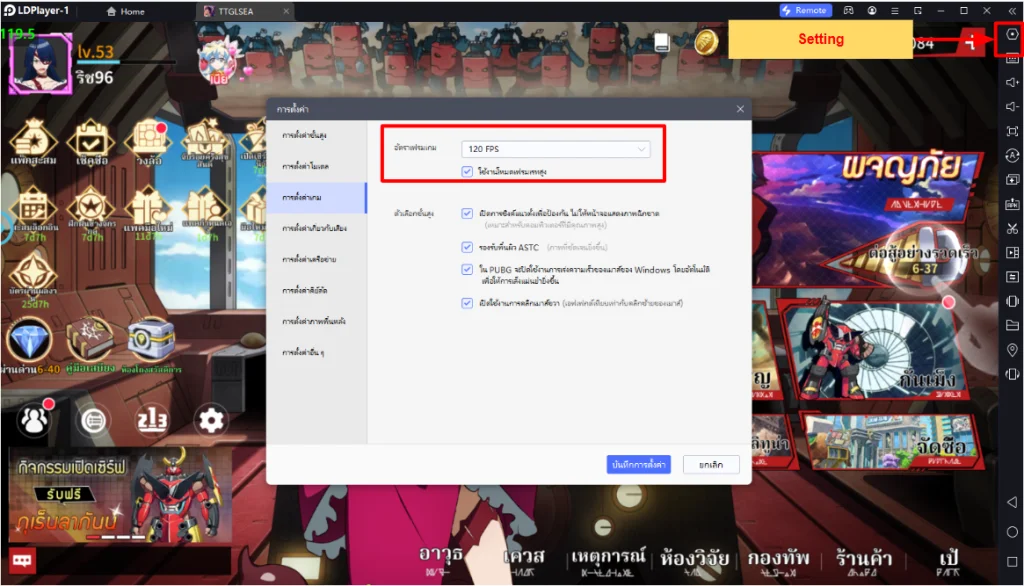Viewport: 1024px width, 586px height.
Task: Open ห้องวิจัย in game bottom menu
Action: point(694,561)
